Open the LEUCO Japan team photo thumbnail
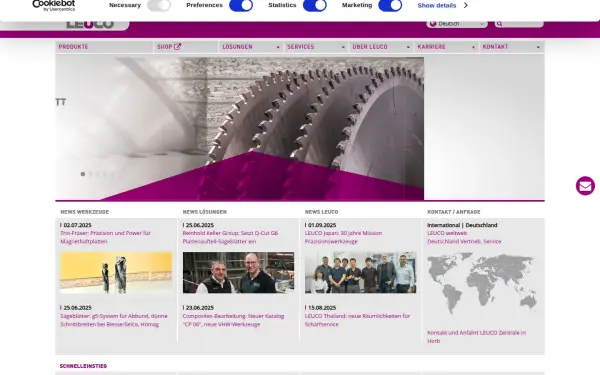This screenshot has height=375, width=600. tap(360, 272)
